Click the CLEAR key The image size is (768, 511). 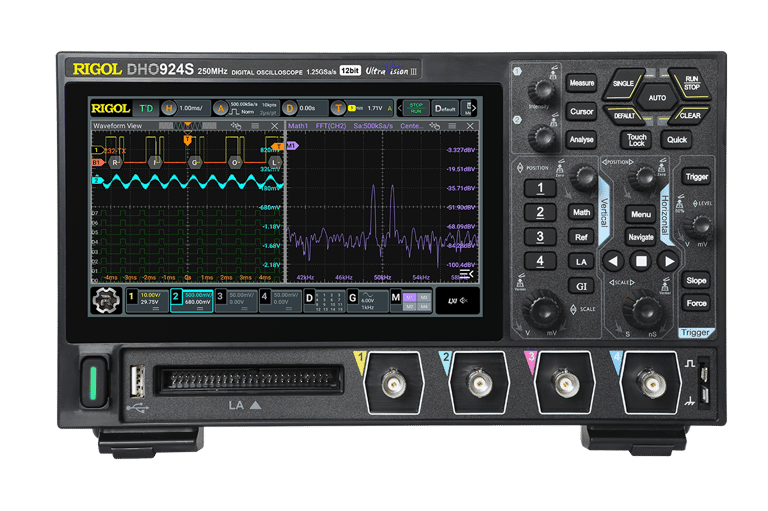click(x=690, y=116)
